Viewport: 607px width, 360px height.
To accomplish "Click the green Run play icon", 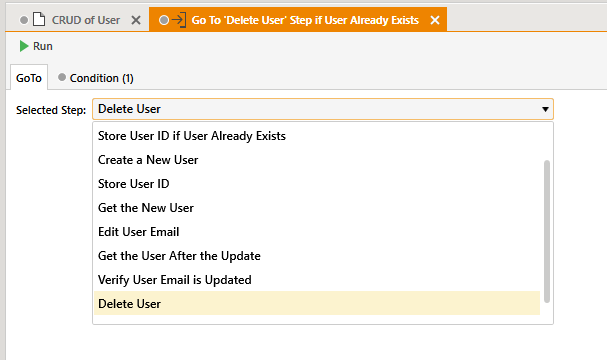I will (24, 46).
